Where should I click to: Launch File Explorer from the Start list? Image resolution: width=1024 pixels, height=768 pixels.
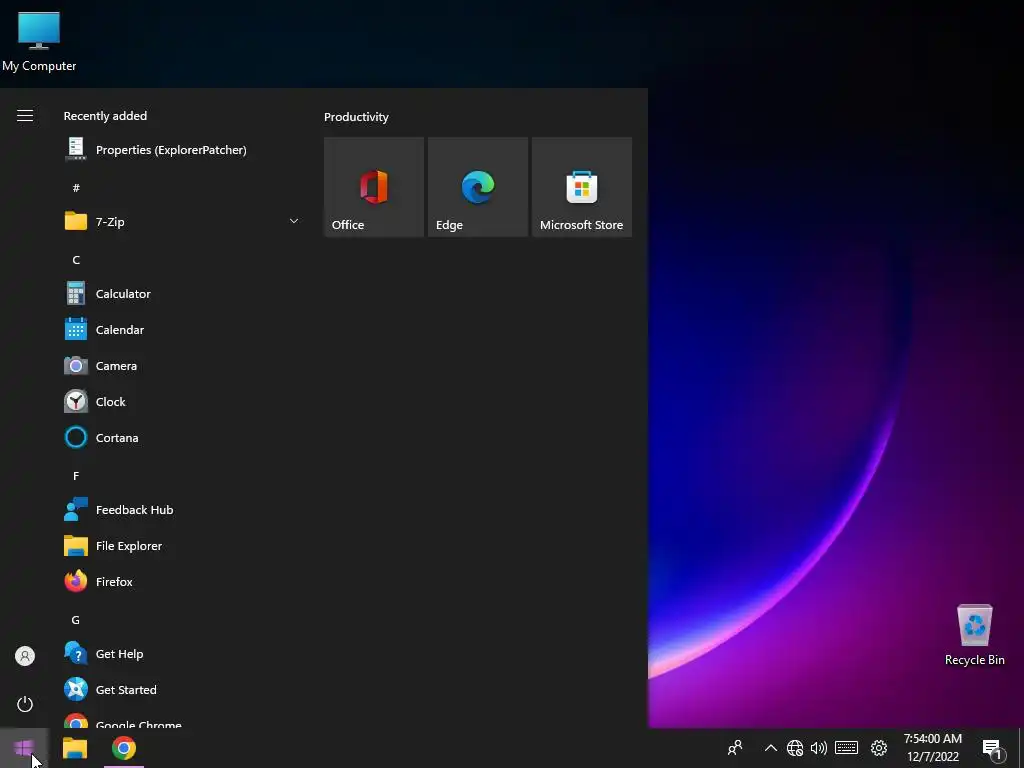(x=182, y=545)
